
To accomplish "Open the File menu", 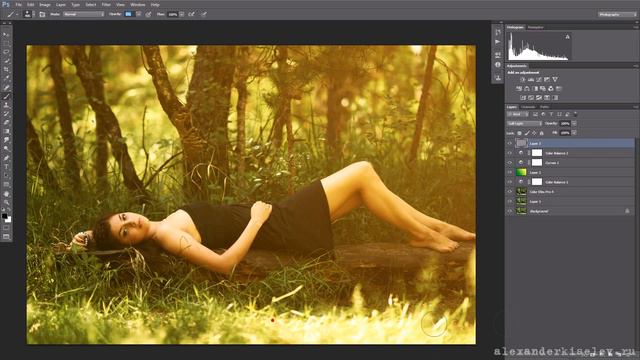I will pyautogui.click(x=18, y=4).
